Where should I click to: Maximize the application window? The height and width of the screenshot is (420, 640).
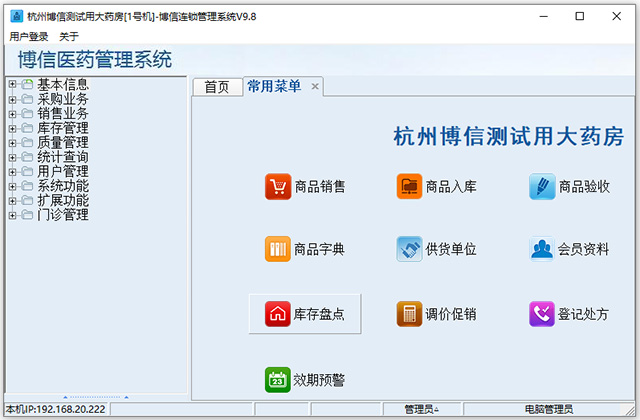point(580,16)
